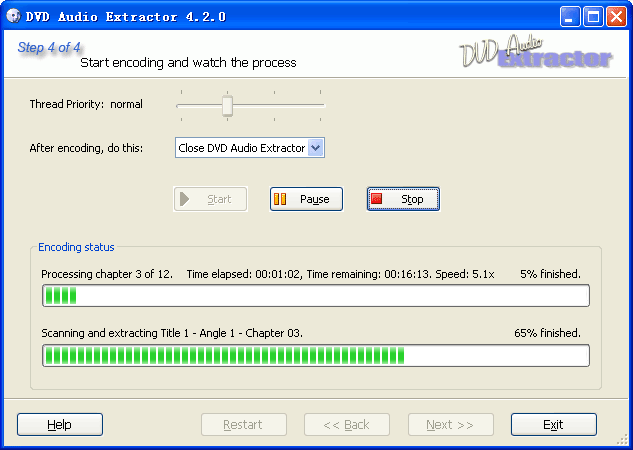Maximize the DVD Audio Extractor window

(x=593, y=17)
